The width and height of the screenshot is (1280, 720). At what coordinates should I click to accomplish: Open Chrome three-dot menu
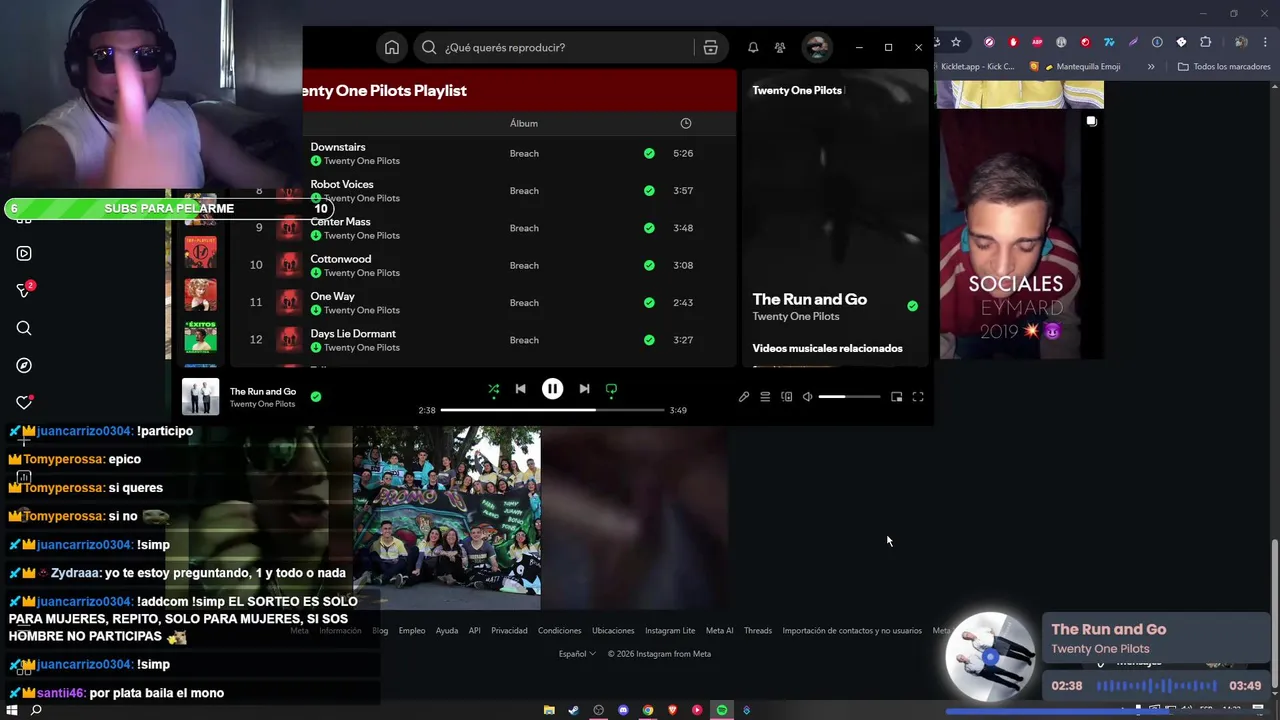[1265, 42]
